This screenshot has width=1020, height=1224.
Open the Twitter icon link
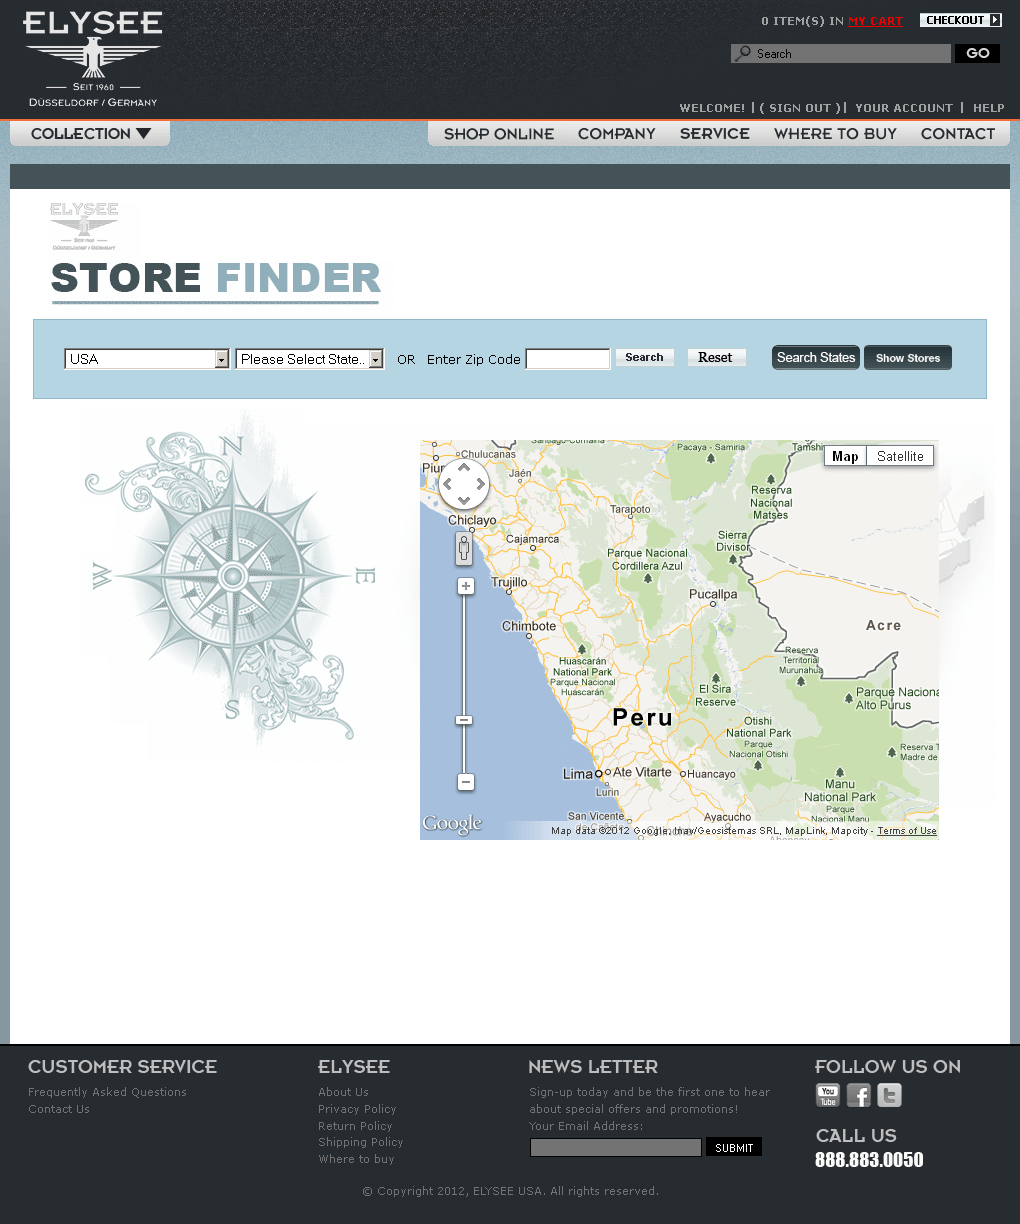click(889, 1096)
